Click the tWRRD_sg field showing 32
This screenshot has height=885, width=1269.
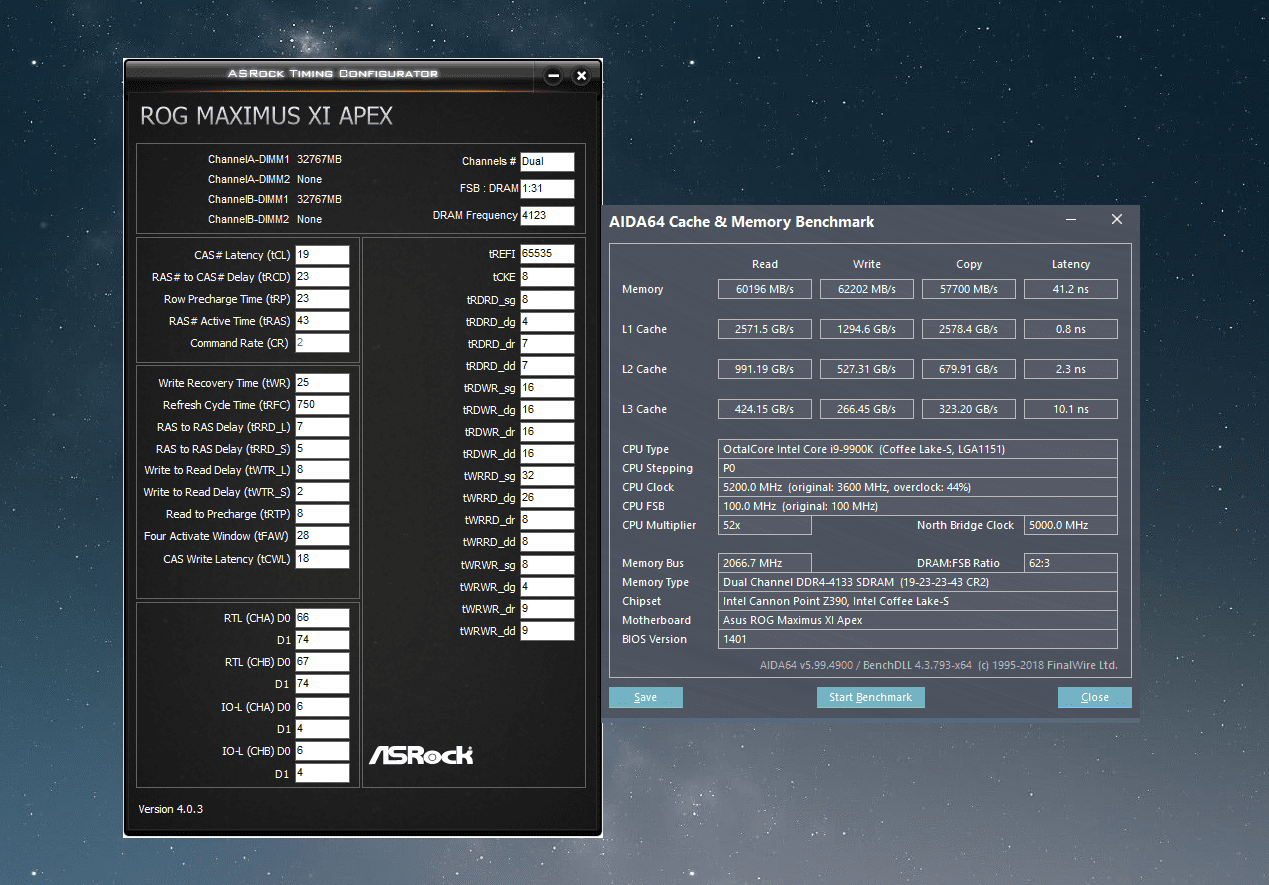pos(547,476)
